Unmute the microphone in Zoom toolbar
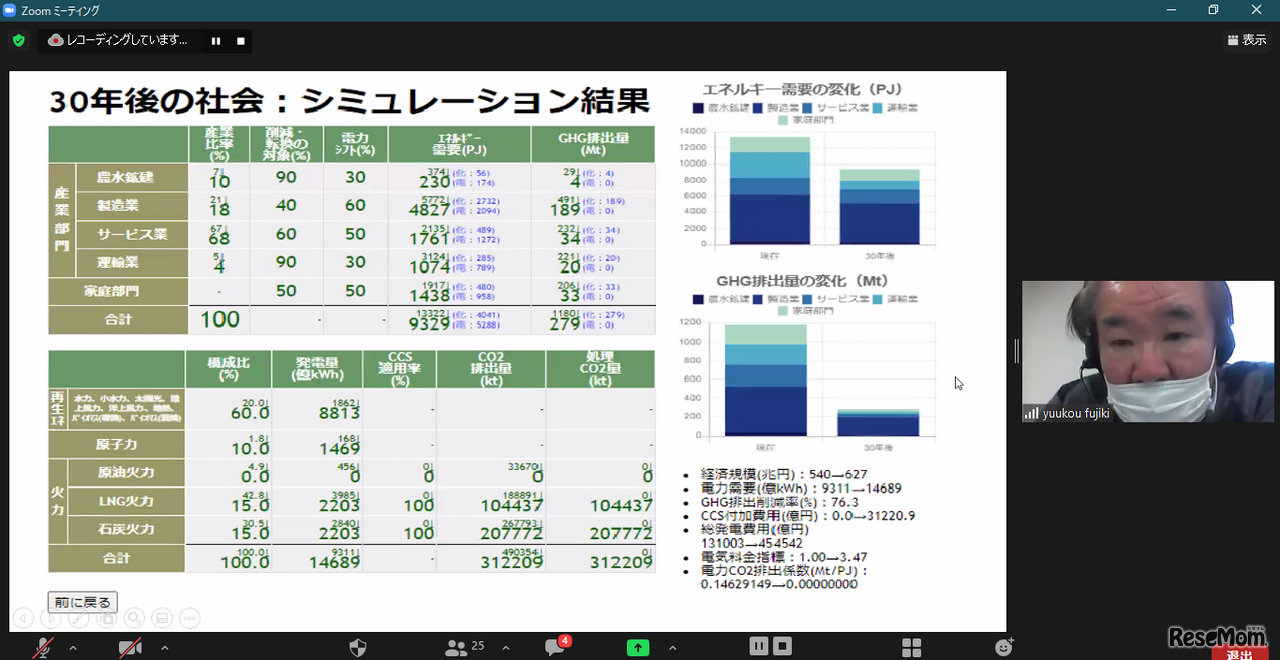 click(42, 648)
